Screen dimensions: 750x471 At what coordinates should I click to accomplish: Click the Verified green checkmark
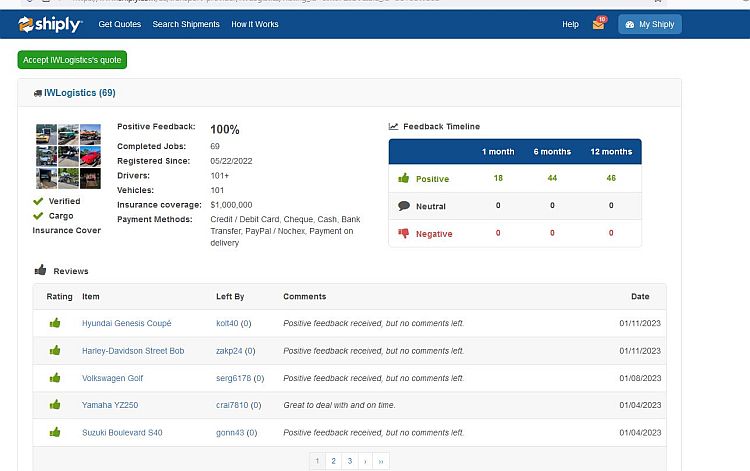click(x=38, y=201)
